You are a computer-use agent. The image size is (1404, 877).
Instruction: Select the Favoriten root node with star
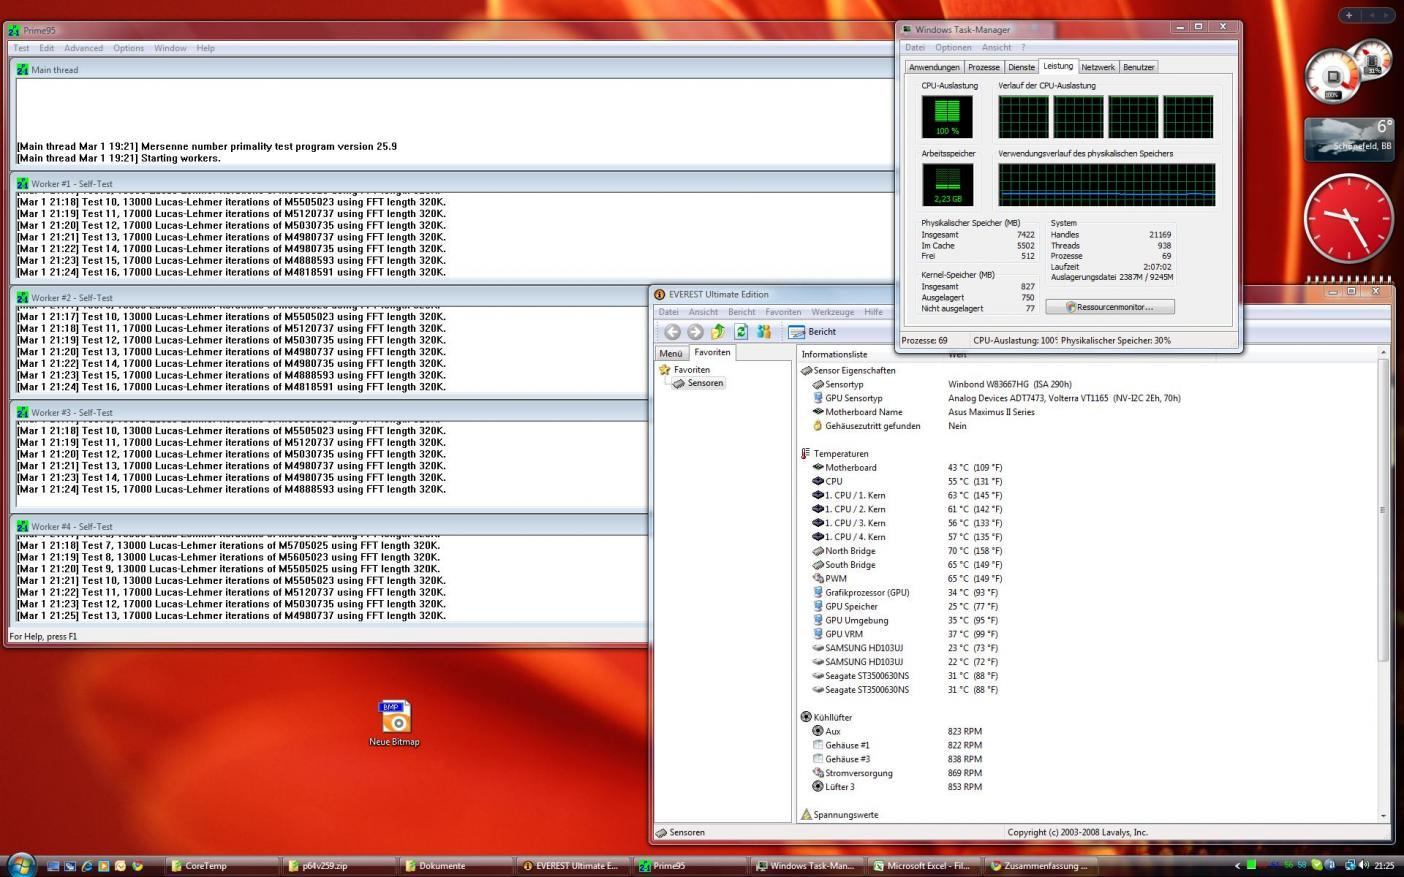tap(684, 370)
